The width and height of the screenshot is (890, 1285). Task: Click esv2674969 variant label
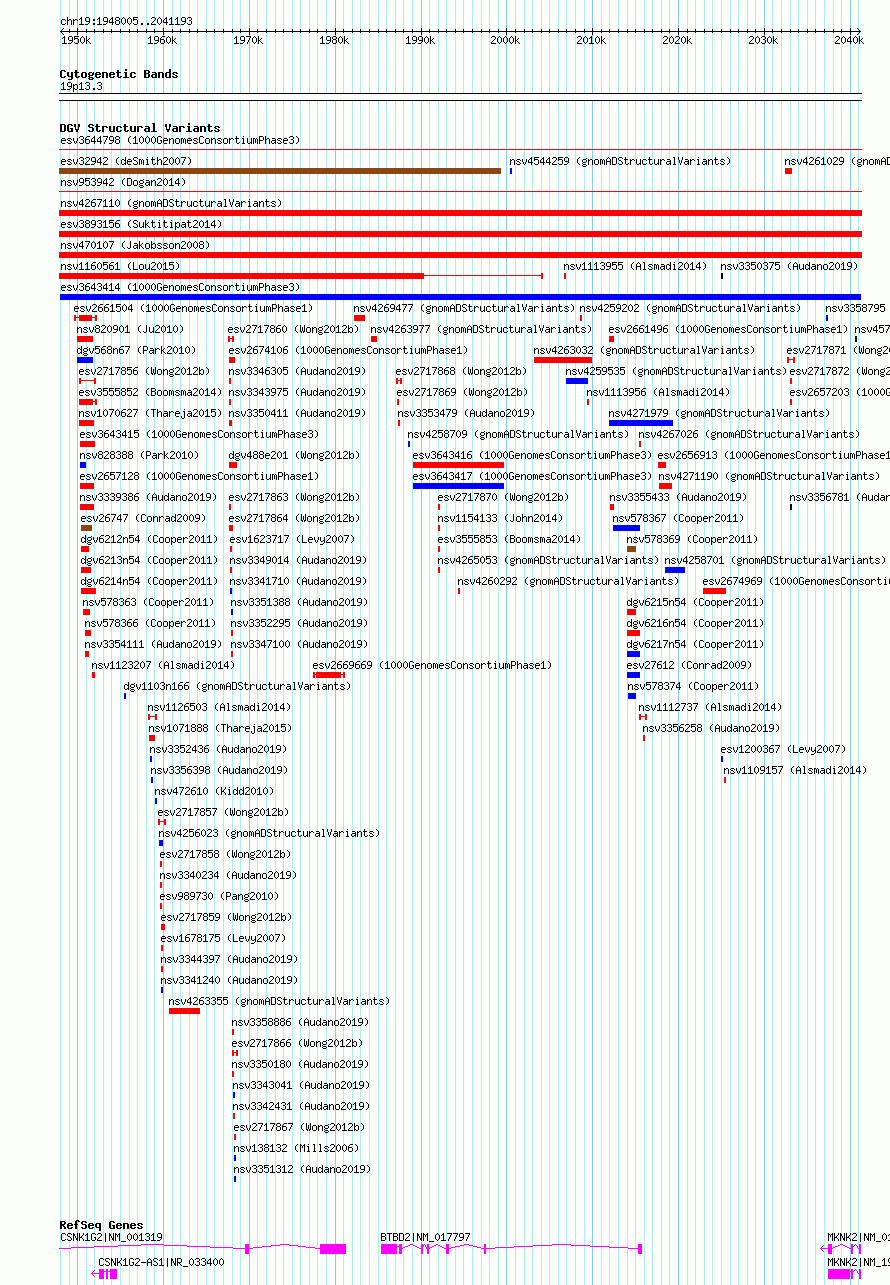(796, 581)
